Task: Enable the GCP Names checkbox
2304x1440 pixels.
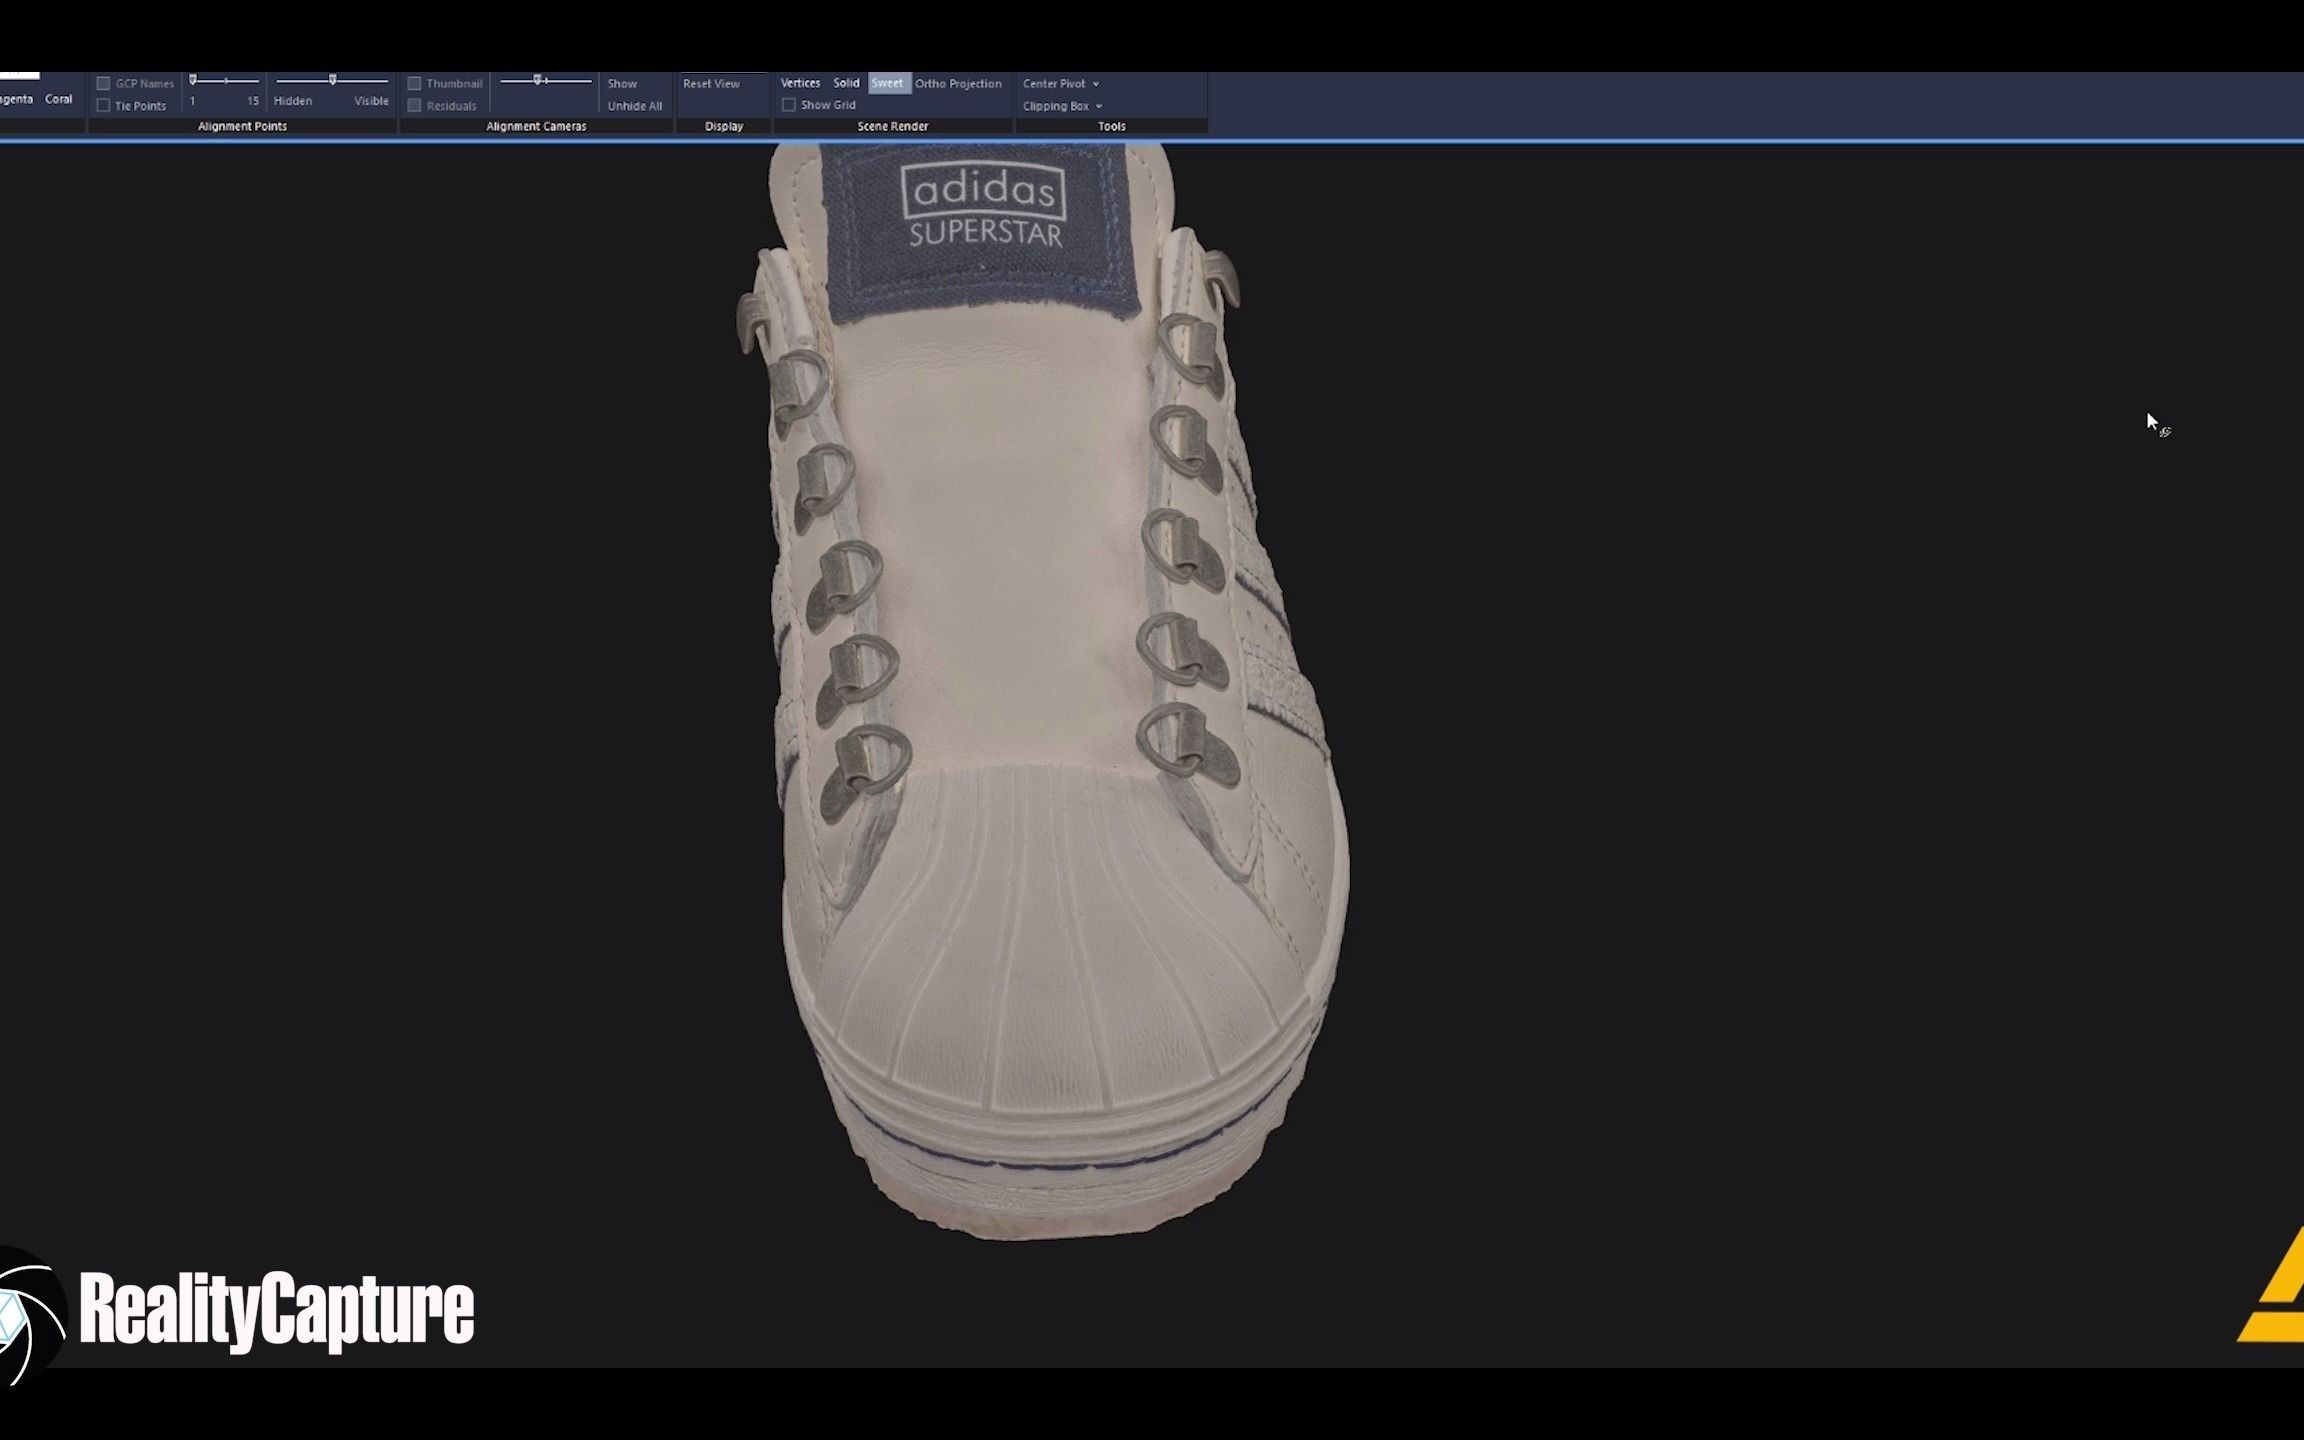Action: coord(104,83)
